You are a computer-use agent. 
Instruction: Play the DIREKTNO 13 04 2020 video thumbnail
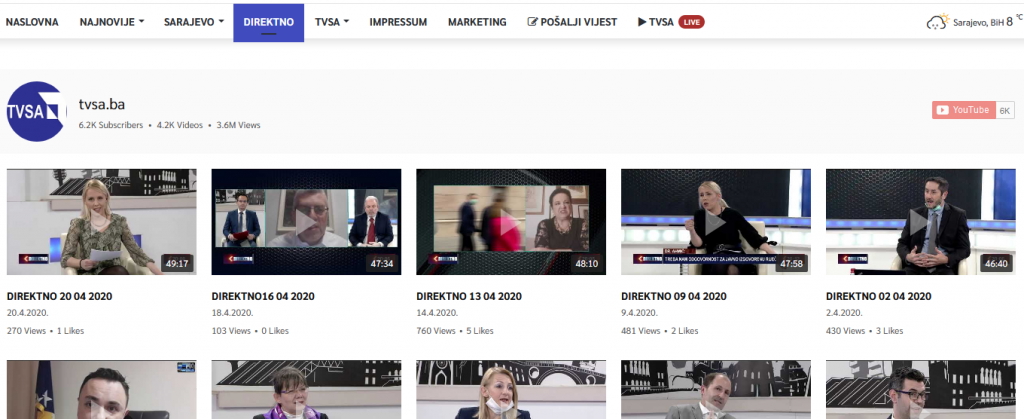point(511,222)
